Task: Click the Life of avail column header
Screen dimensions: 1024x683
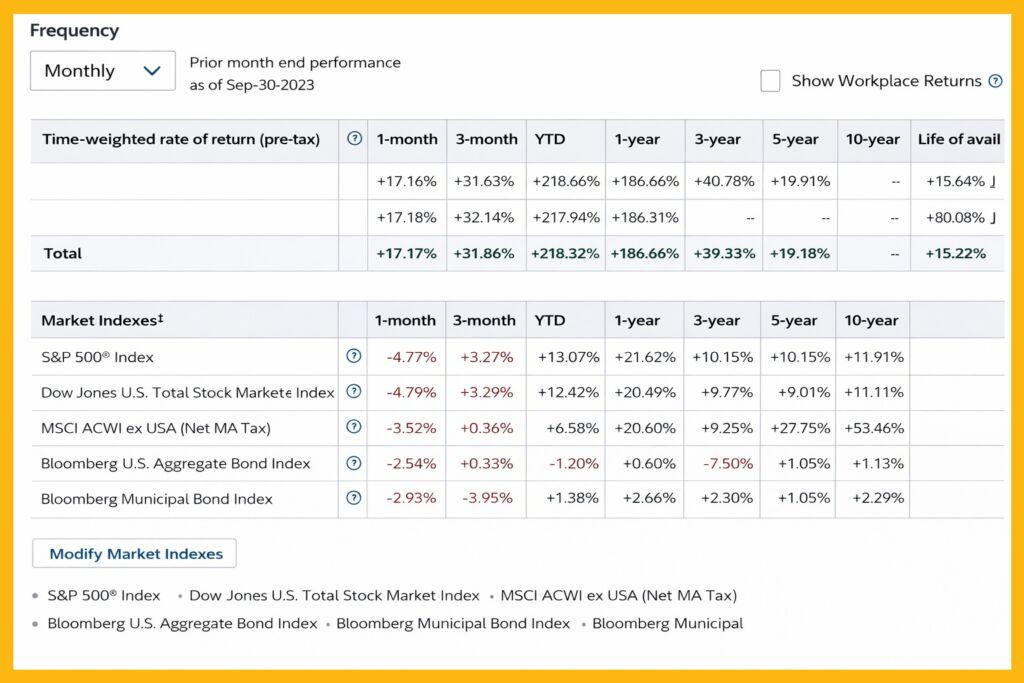Action: coord(959,139)
